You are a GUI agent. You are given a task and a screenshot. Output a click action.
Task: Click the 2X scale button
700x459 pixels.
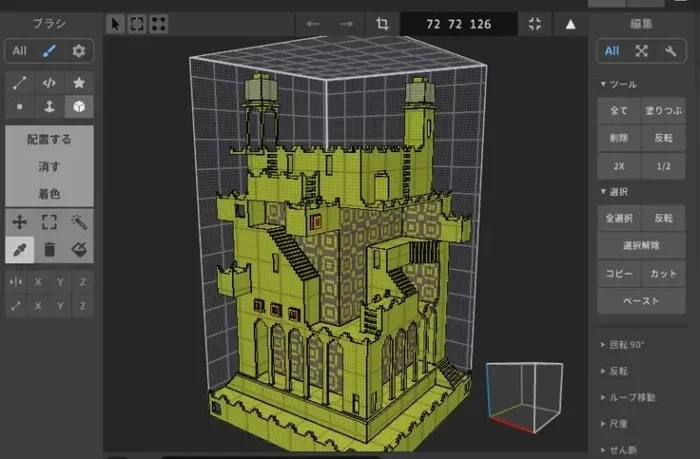[619, 166]
